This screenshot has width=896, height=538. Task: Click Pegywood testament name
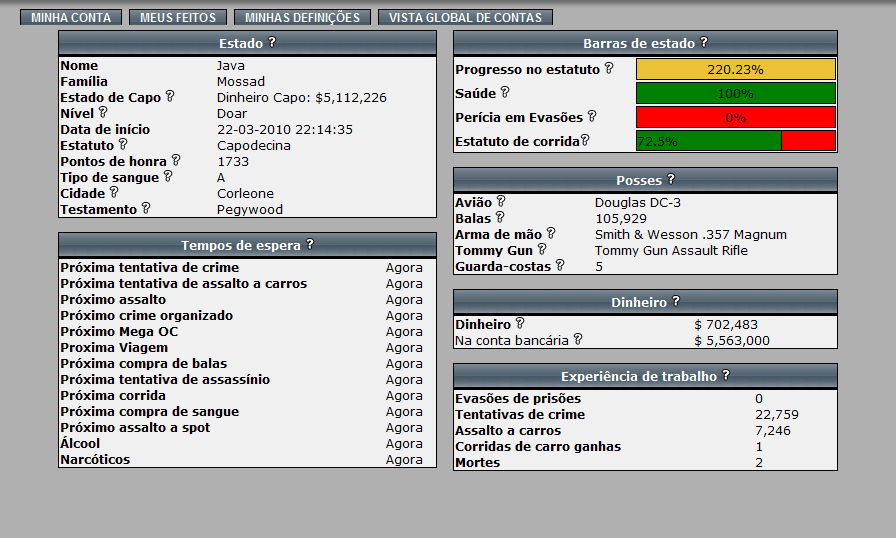click(x=250, y=210)
